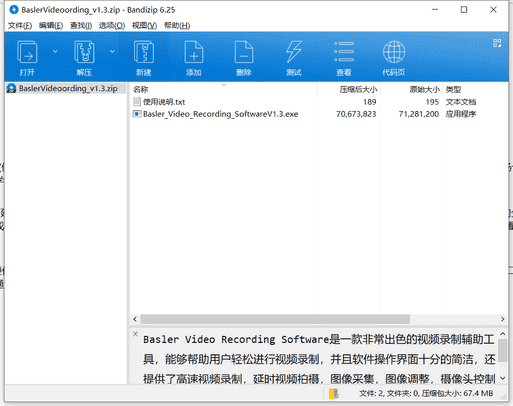Click the 文本文档 type cell
Screen dimensions: 513x406
pos(461,102)
